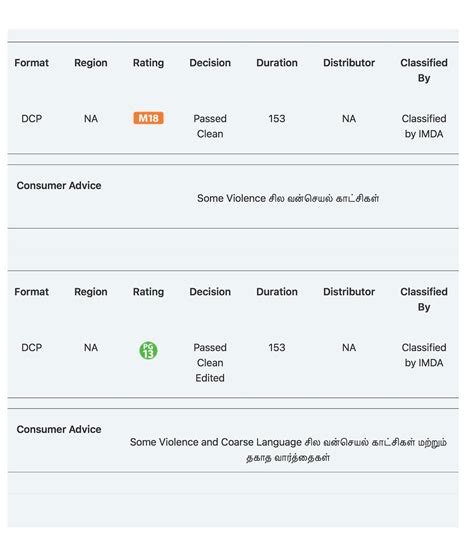Click the Passed Clean decision text
This screenshot has width=474, height=556.
(210, 126)
